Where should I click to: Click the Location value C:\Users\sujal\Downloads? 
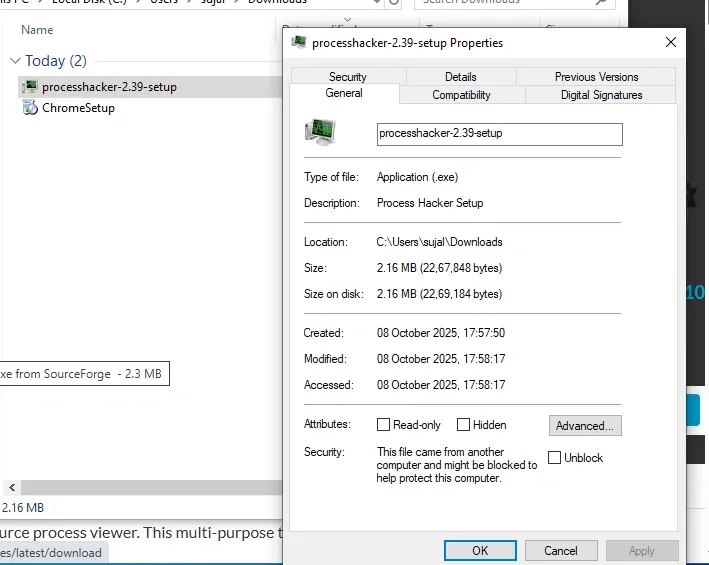coord(440,242)
